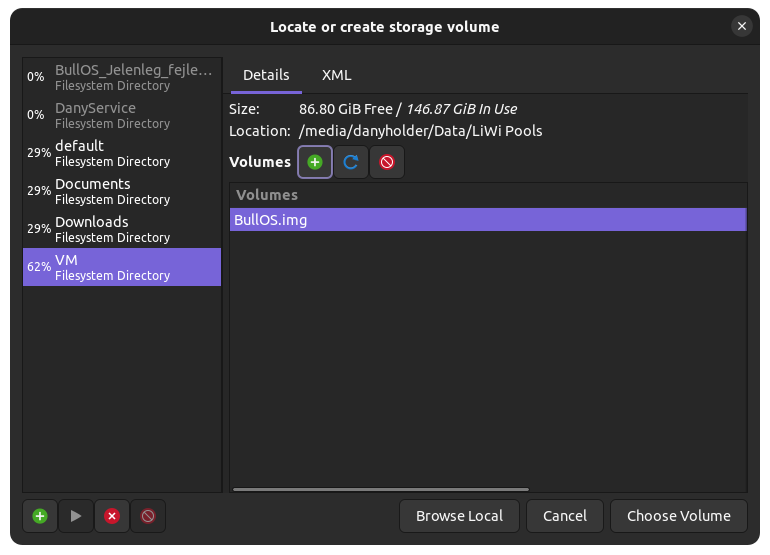
Task: Confirm with Choose Volume
Action: [679, 516]
